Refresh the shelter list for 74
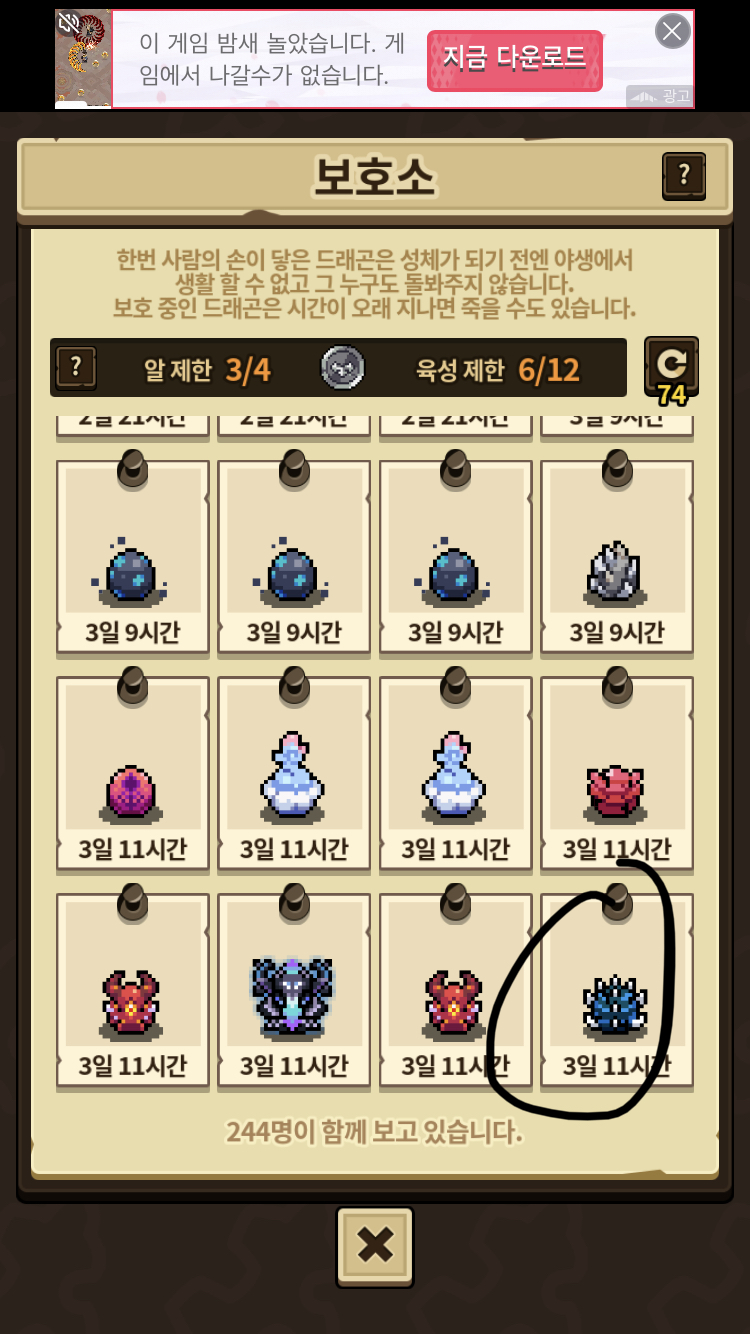Image resolution: width=750 pixels, height=1334 pixels. tap(671, 367)
